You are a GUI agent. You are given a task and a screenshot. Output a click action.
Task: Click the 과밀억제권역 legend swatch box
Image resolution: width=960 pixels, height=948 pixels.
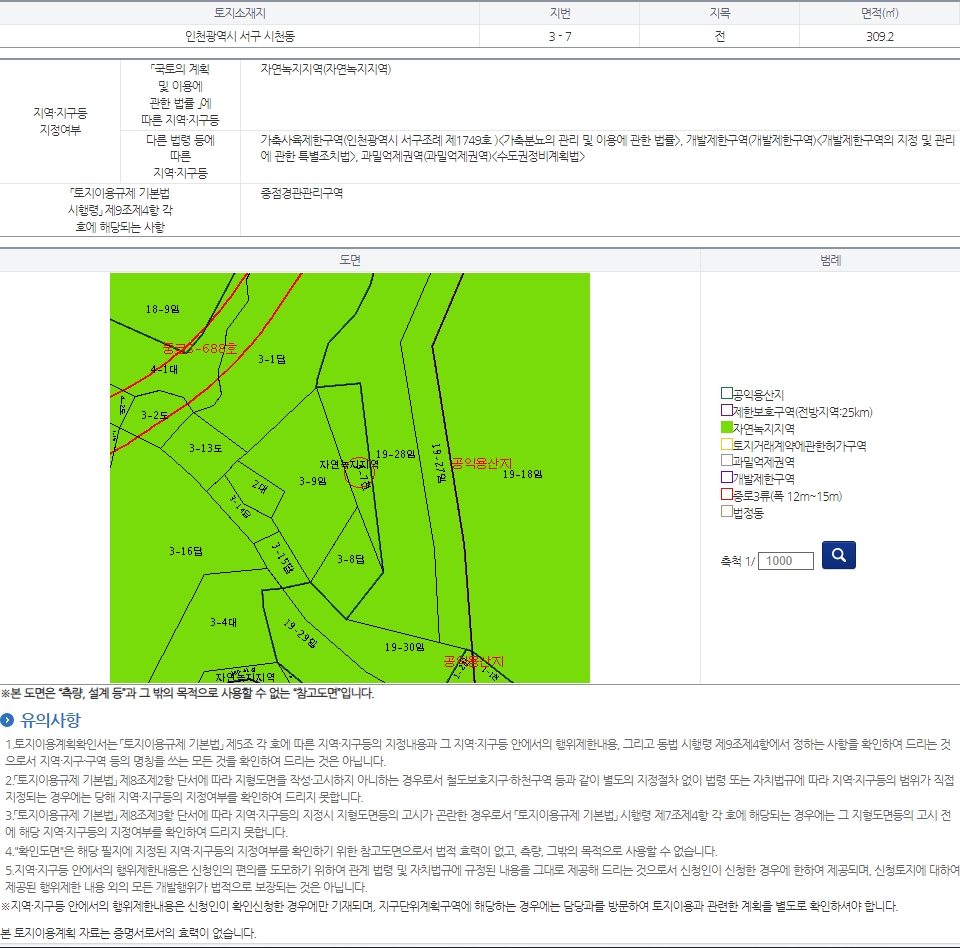(727, 461)
